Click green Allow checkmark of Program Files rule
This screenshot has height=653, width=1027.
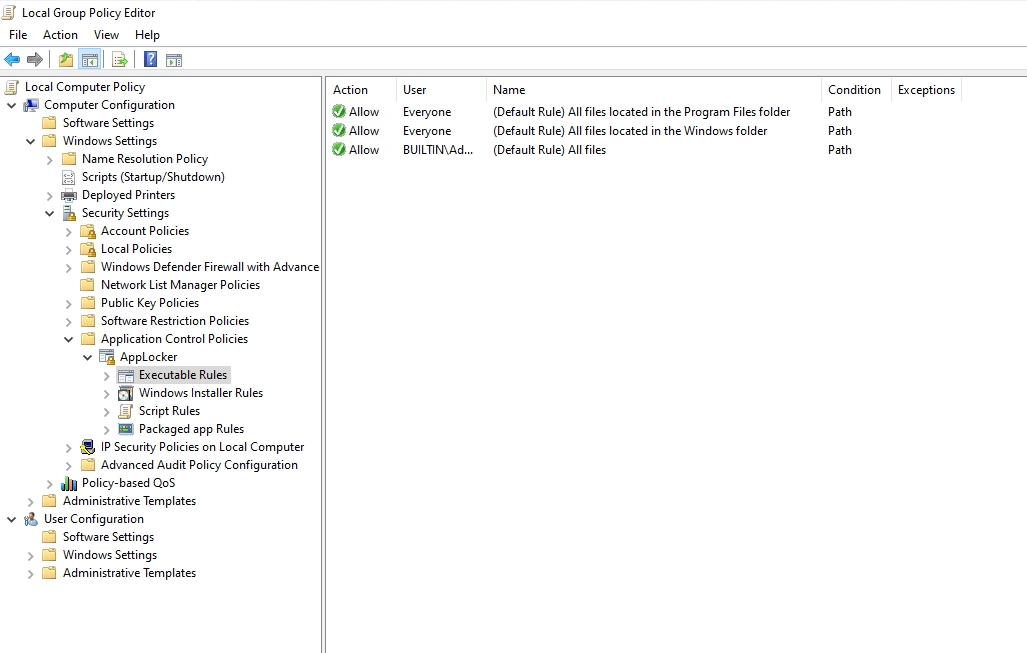click(x=339, y=112)
